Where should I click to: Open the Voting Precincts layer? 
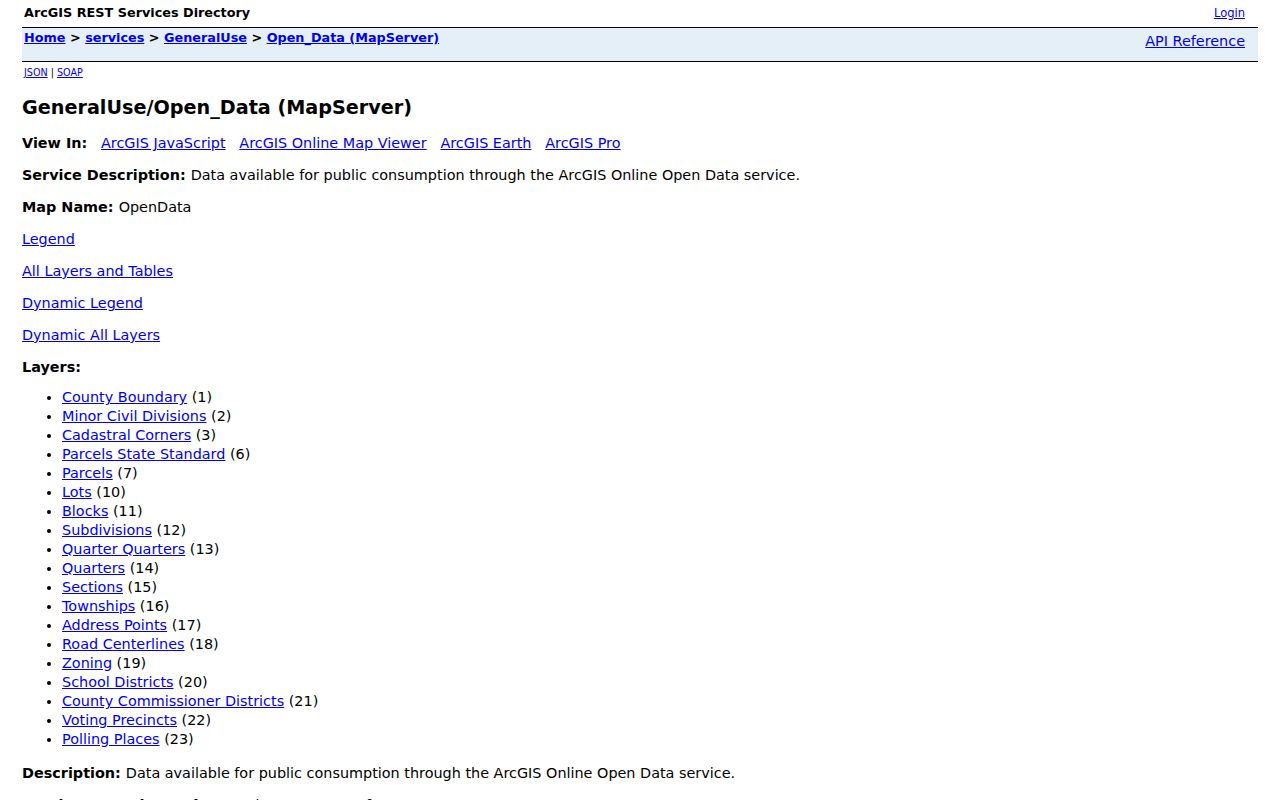(119, 720)
